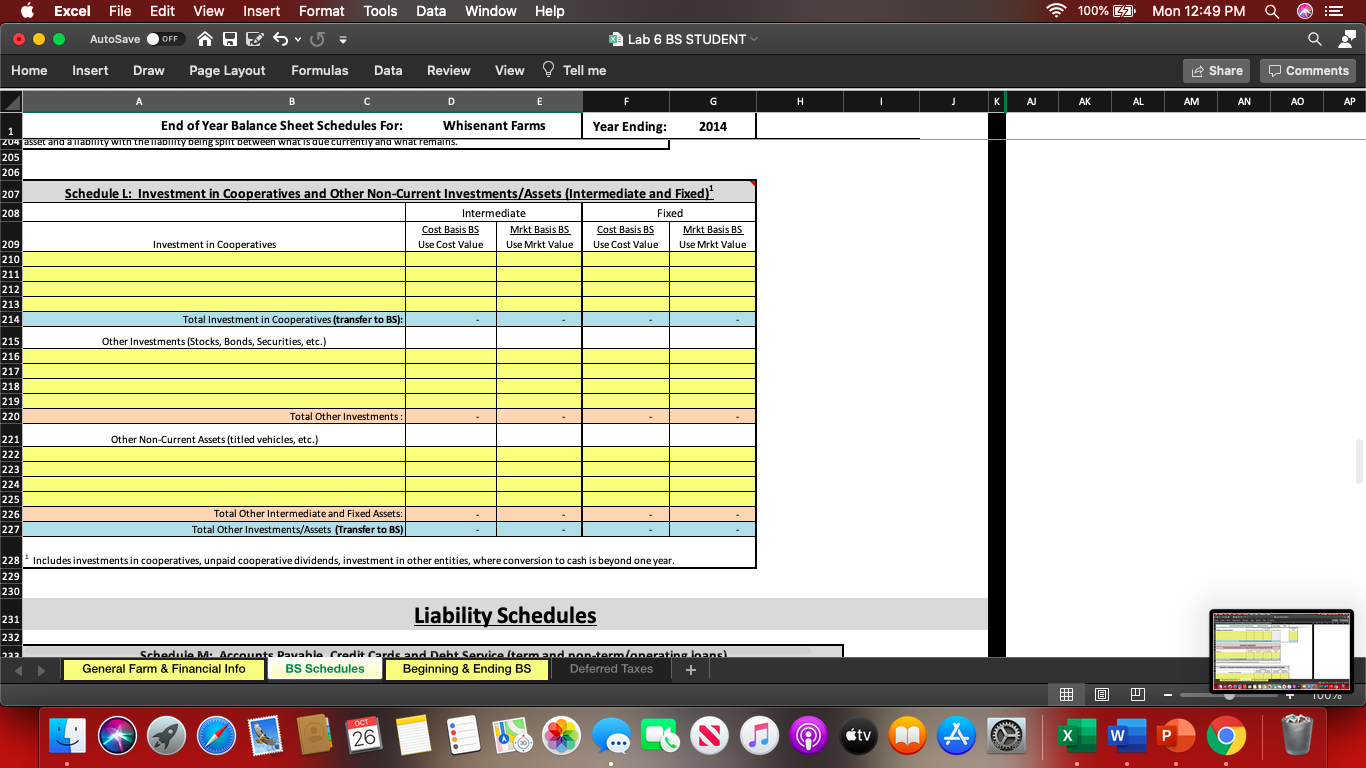
Task: Switch to Page Break Preview in status bar
Action: point(1137,694)
